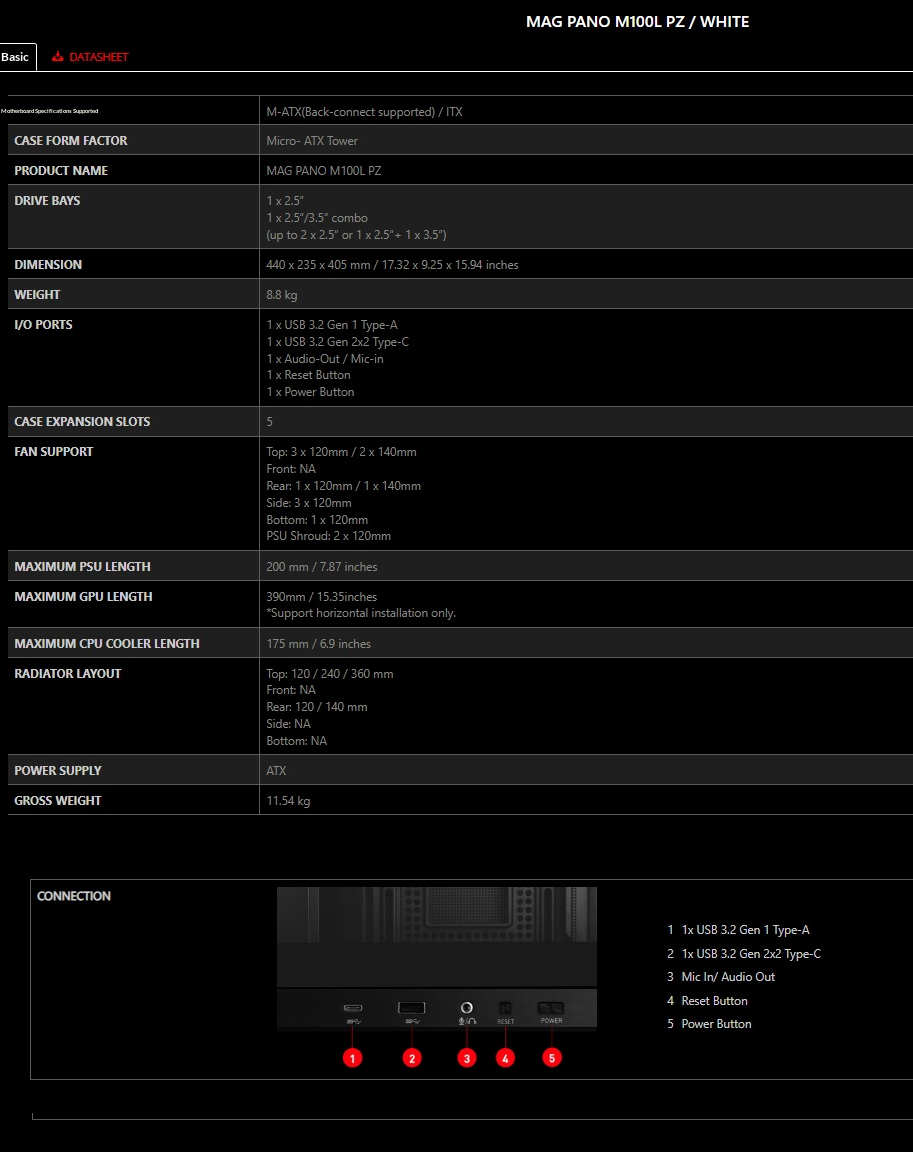Click the 'MAG PANO M100L PZ' product name value

pos(324,170)
